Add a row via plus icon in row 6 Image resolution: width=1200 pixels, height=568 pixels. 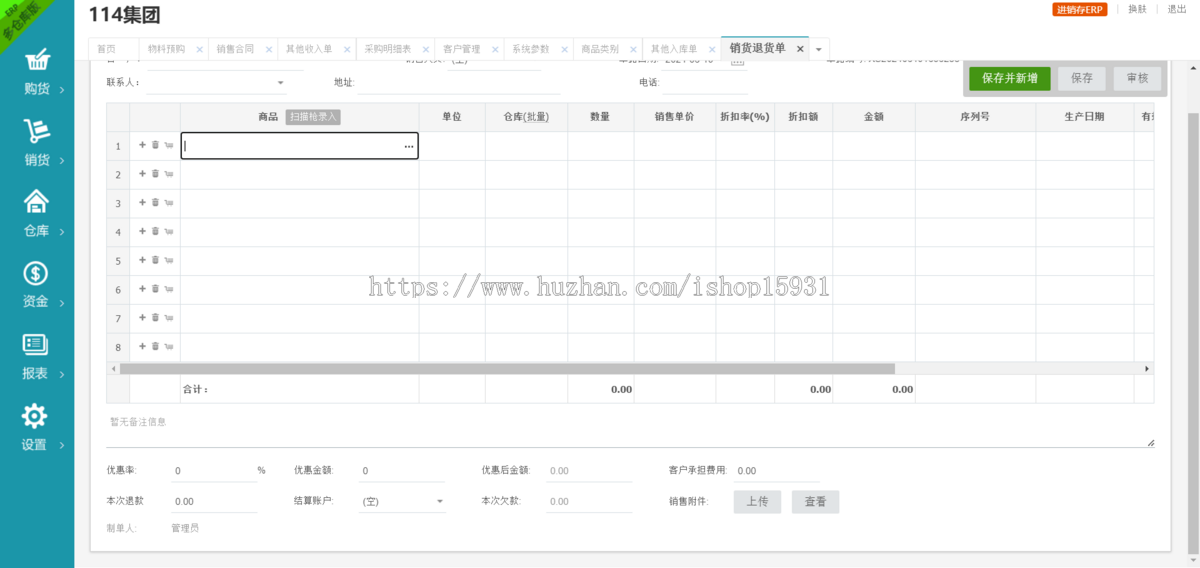[142, 289]
